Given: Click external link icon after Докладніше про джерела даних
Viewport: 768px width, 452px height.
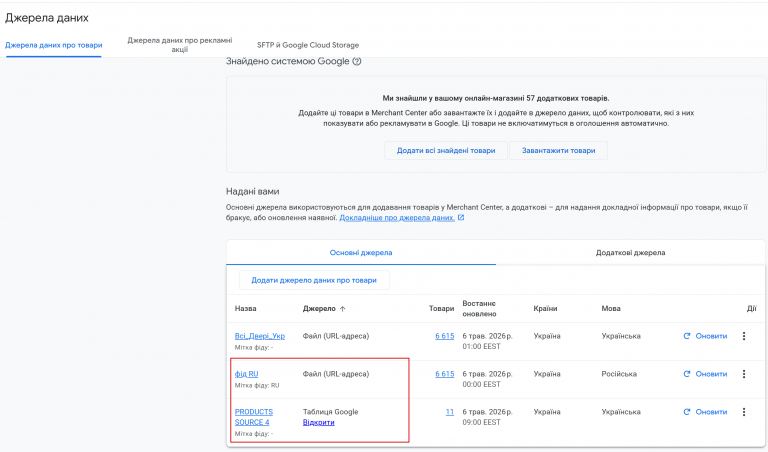Looking at the screenshot, I should point(461,217).
